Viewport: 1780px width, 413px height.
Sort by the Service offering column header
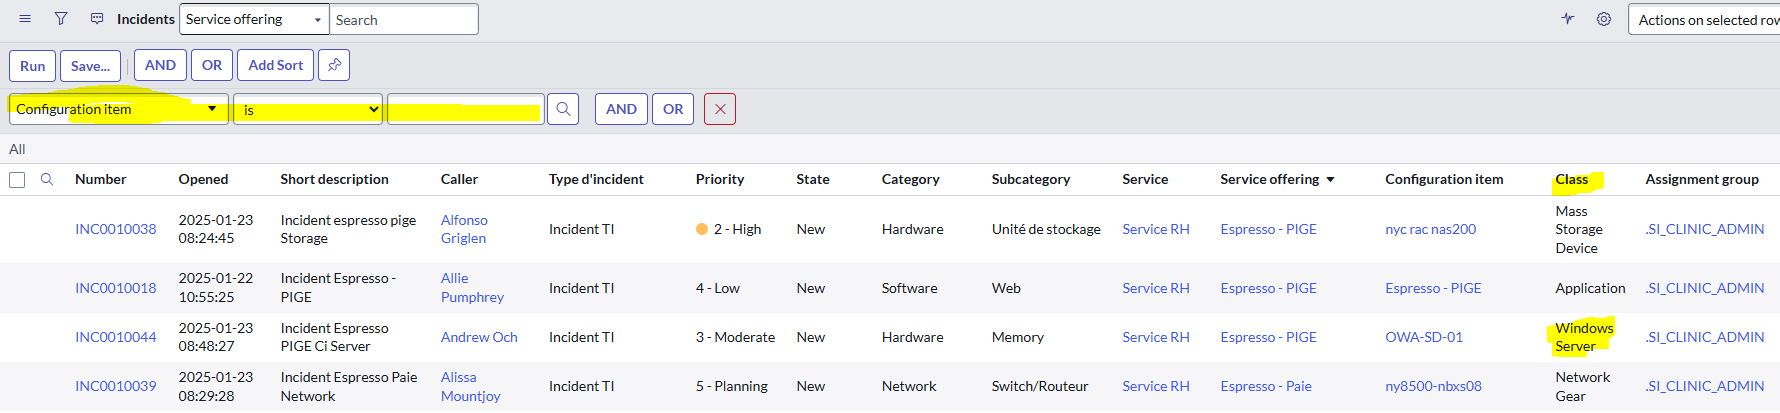(1269, 179)
